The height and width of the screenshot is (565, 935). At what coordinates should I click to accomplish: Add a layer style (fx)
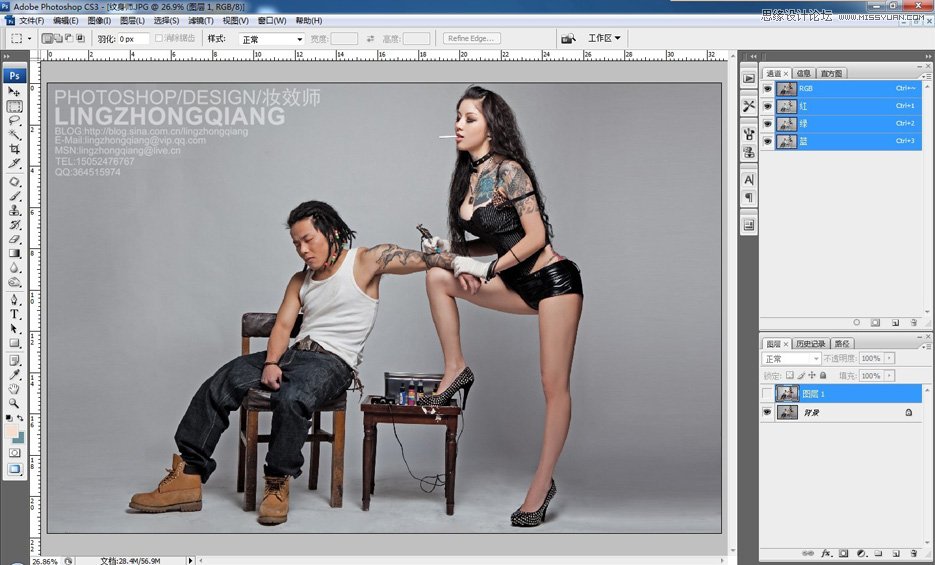[x=826, y=554]
